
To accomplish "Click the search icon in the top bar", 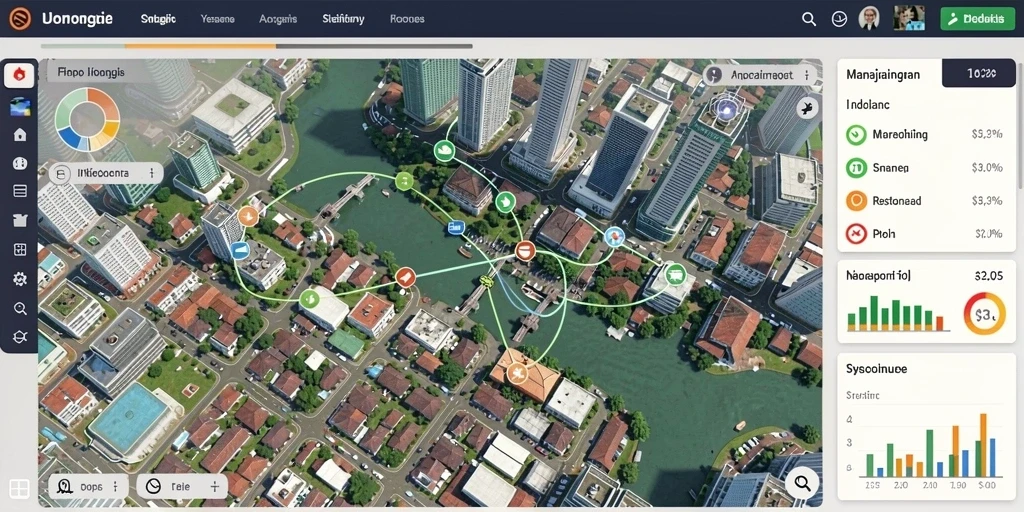I will (809, 19).
